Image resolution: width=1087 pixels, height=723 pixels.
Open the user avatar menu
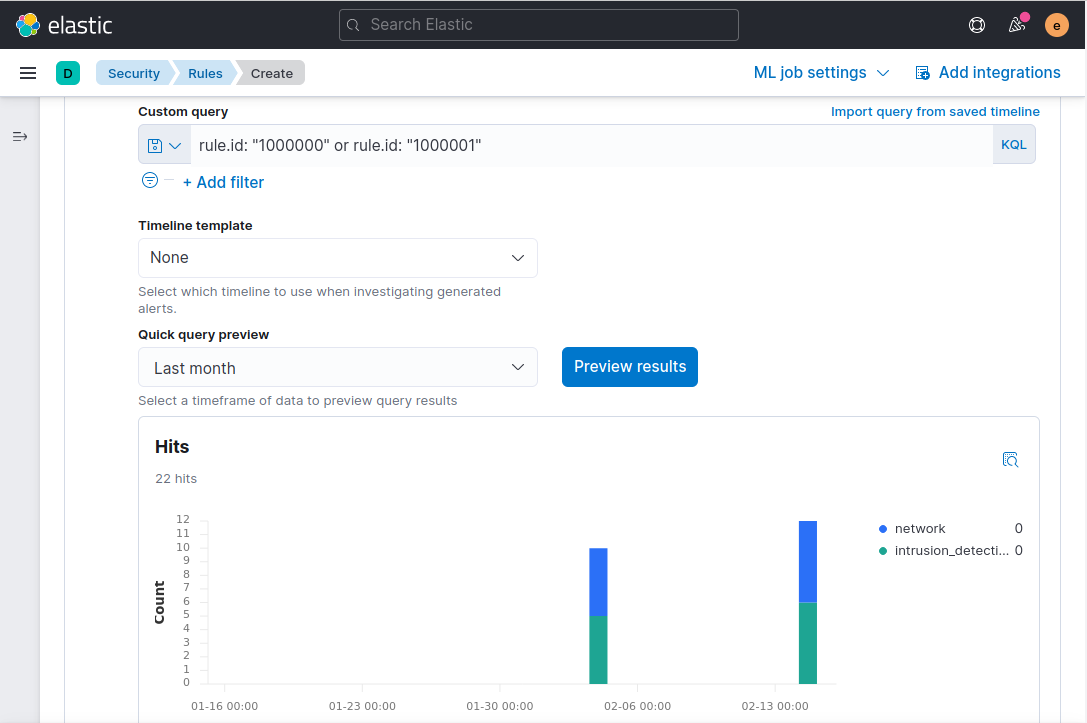pyautogui.click(x=1056, y=26)
